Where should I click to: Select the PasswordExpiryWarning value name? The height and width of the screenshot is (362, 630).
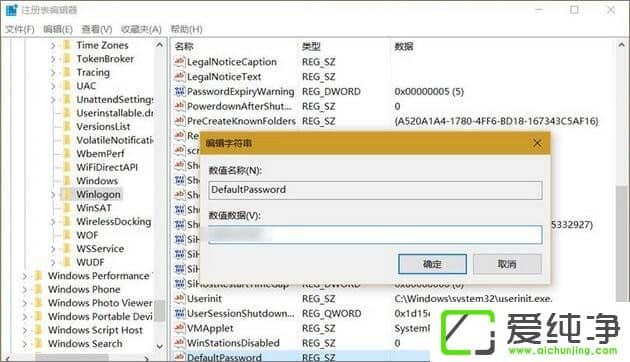coord(241,91)
